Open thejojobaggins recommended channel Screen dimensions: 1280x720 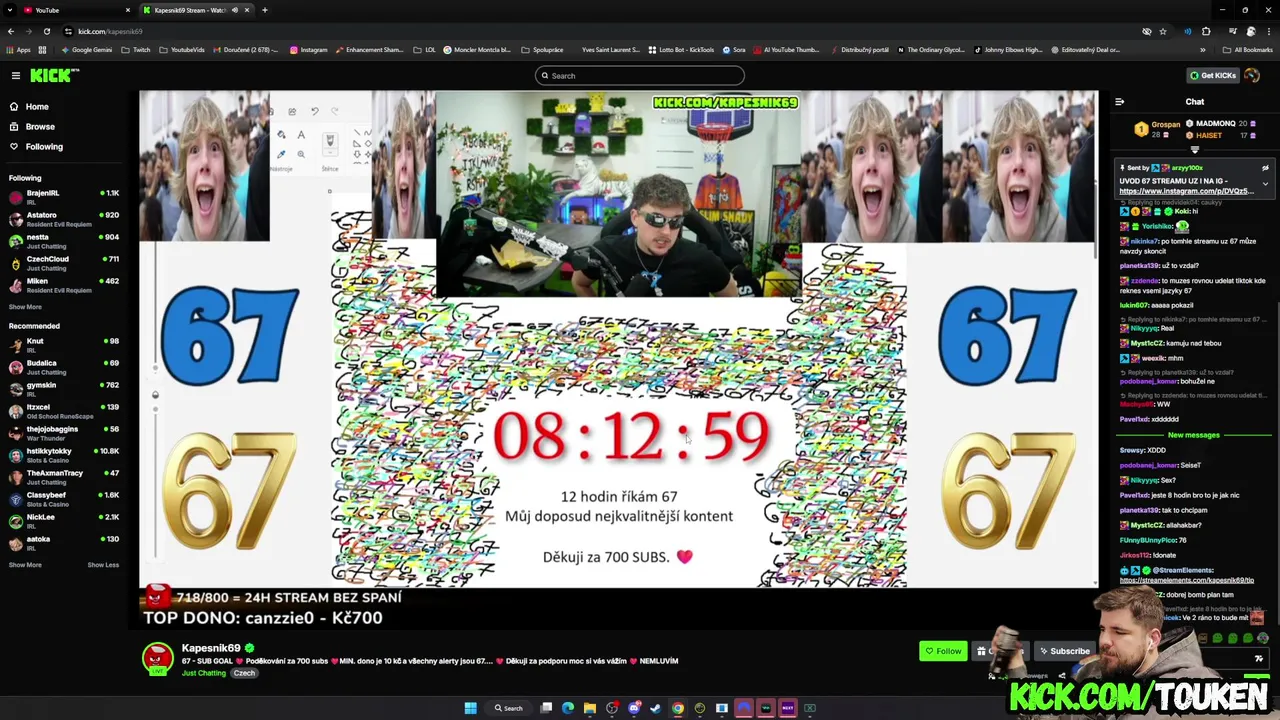(x=64, y=433)
